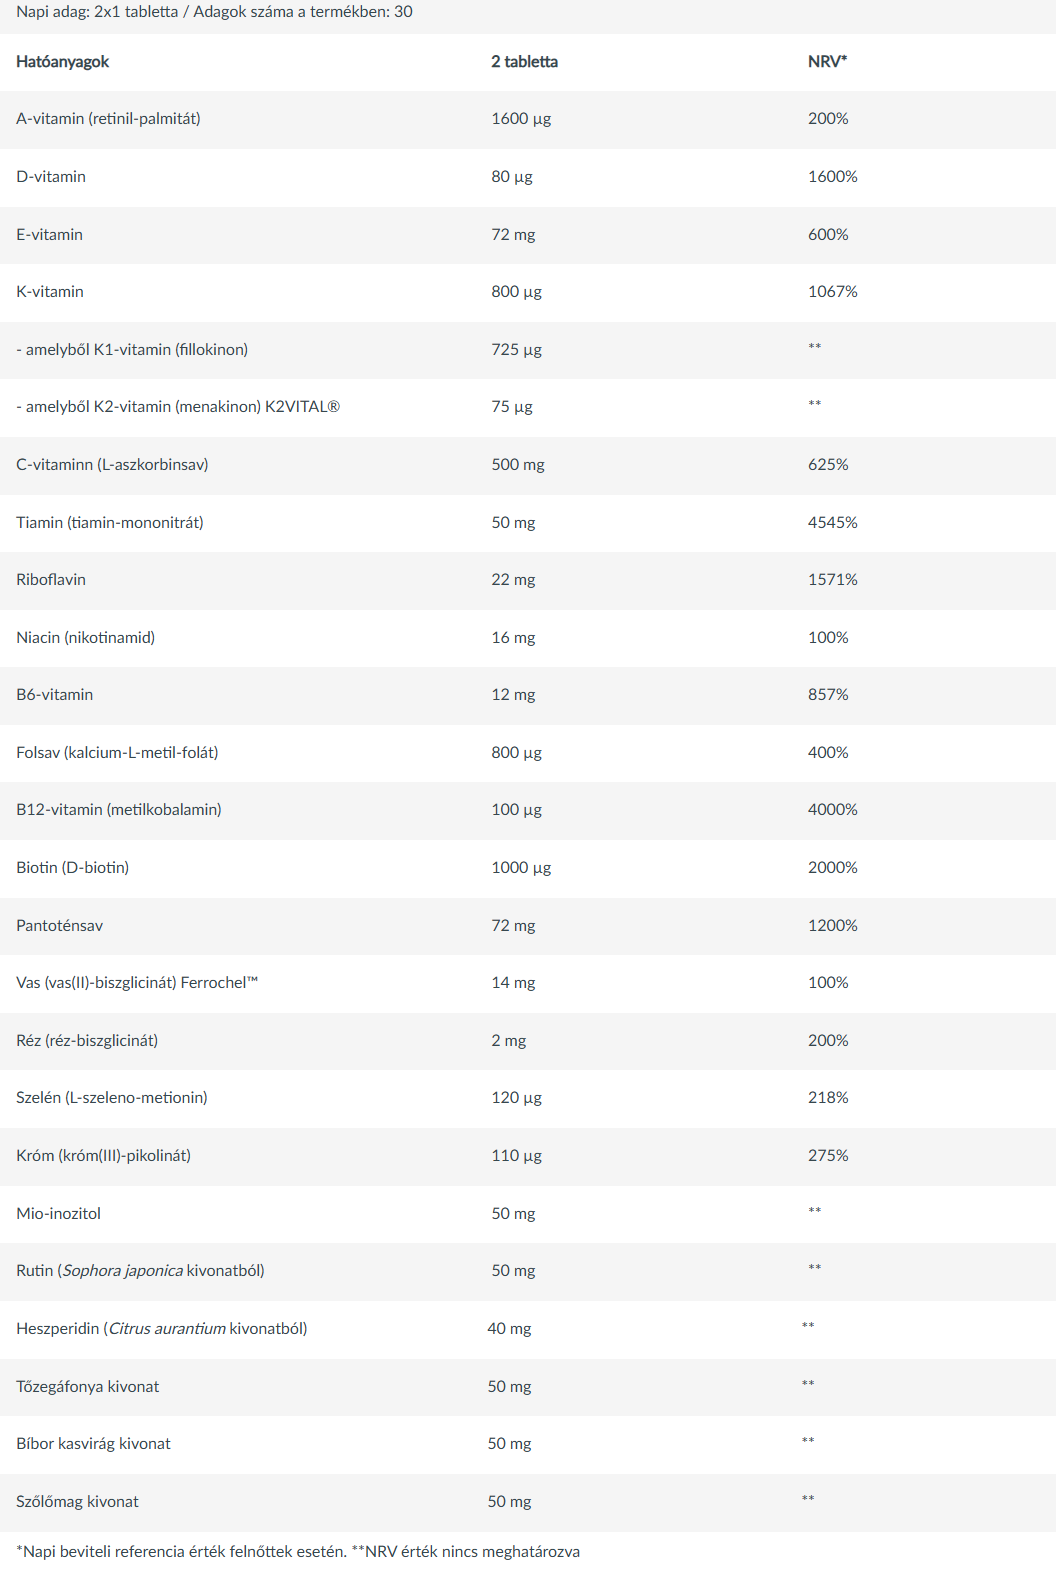Click the Folsav (kalcium-L-metil-folát) label
Image resolution: width=1056 pixels, height=1573 pixels.
click(117, 753)
